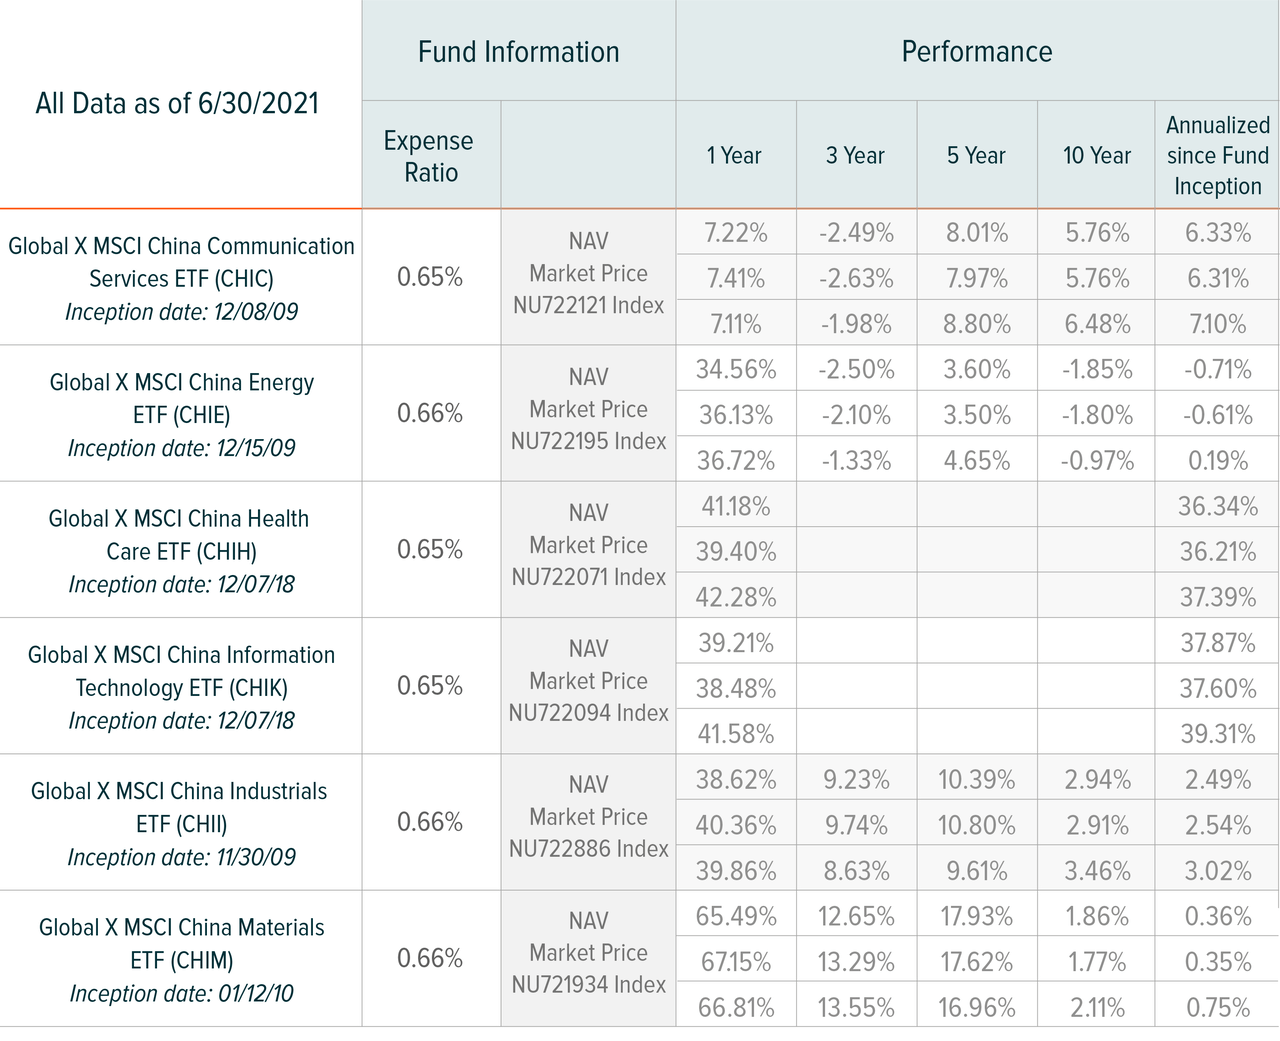Click CHIM expense ratio 0.66%
1280x1041 pixels.
430,958
